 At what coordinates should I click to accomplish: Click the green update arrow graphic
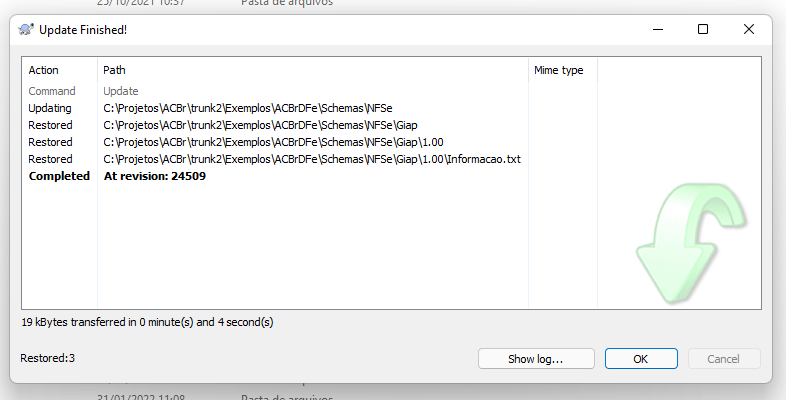pos(691,243)
